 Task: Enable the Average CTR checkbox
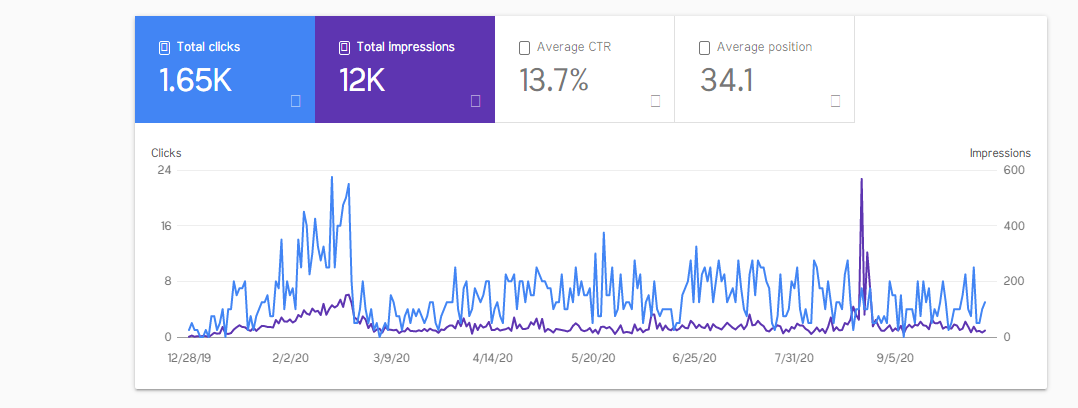(x=525, y=48)
